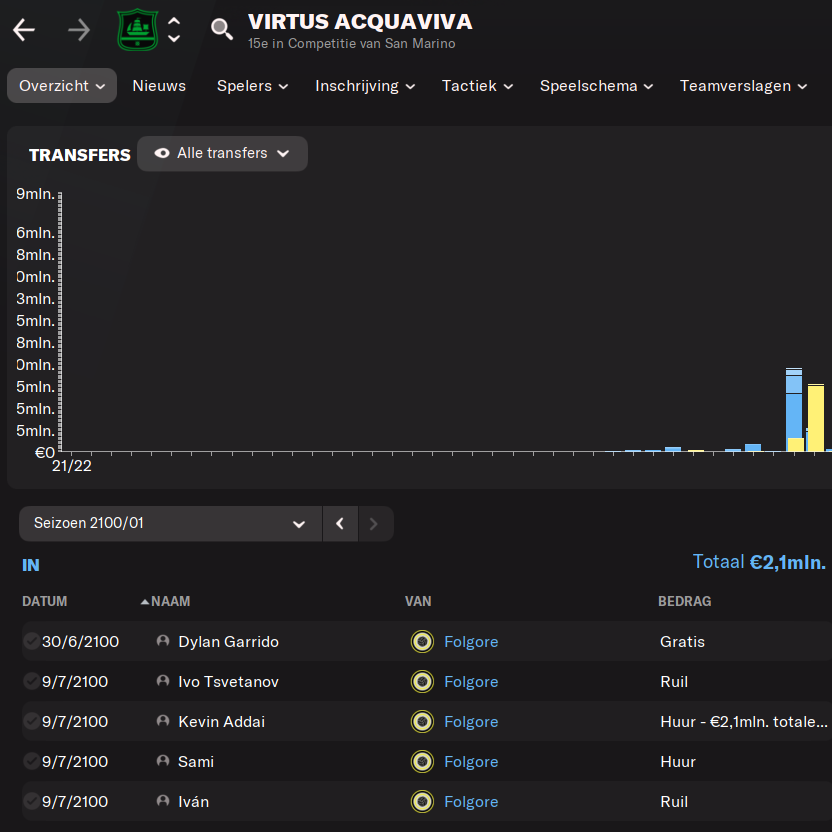This screenshot has width=832, height=832.
Task: Go to the previous season
Action: coord(340,524)
